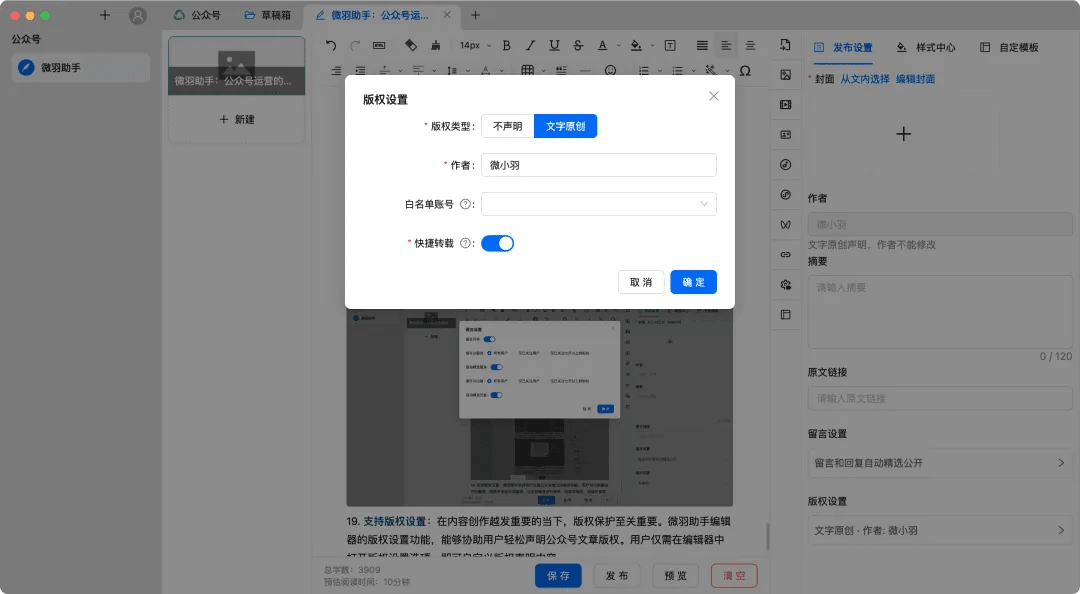Screen dimensions: 1080x594
Task: Click the format painter brush icon
Action: [434, 45]
